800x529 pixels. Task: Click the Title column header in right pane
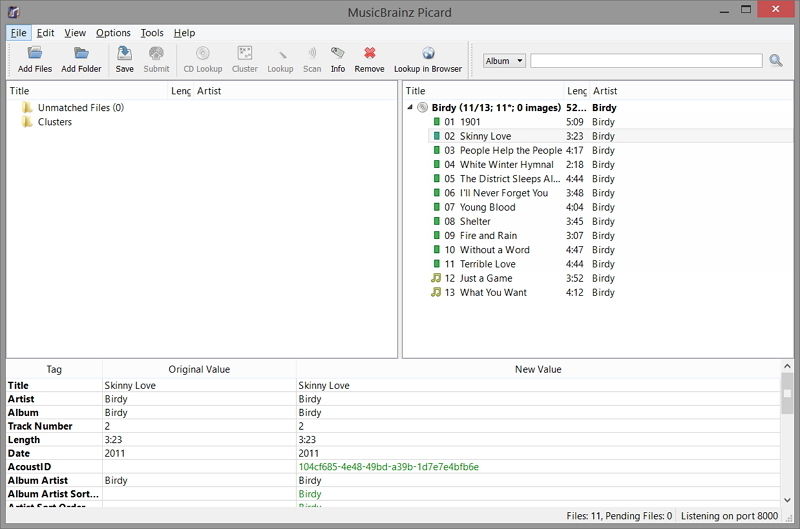pos(483,91)
